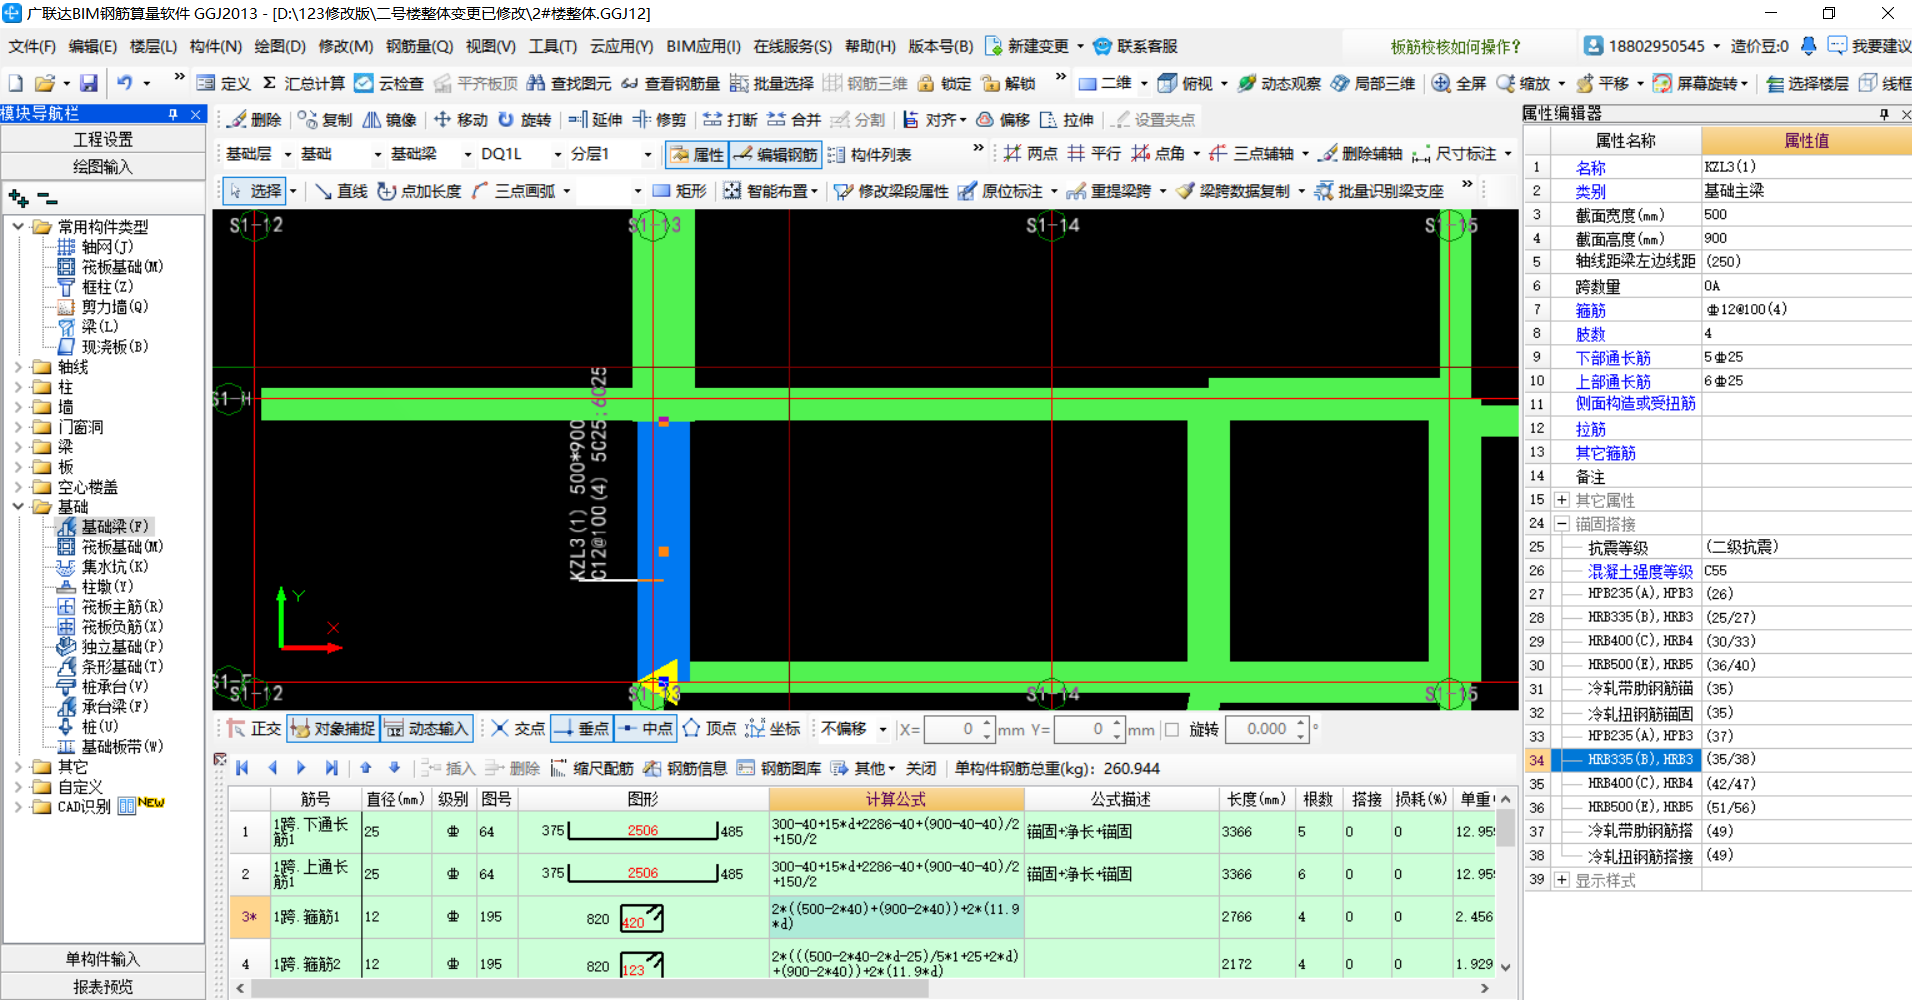
Task: Toggle 对象捕捉 object snap
Action: pos(333,729)
